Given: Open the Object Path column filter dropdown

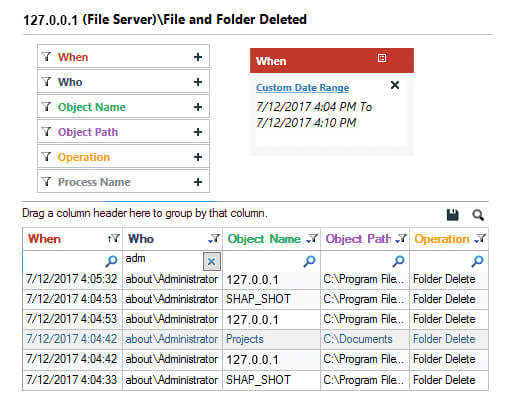Looking at the screenshot, I should [401, 239].
